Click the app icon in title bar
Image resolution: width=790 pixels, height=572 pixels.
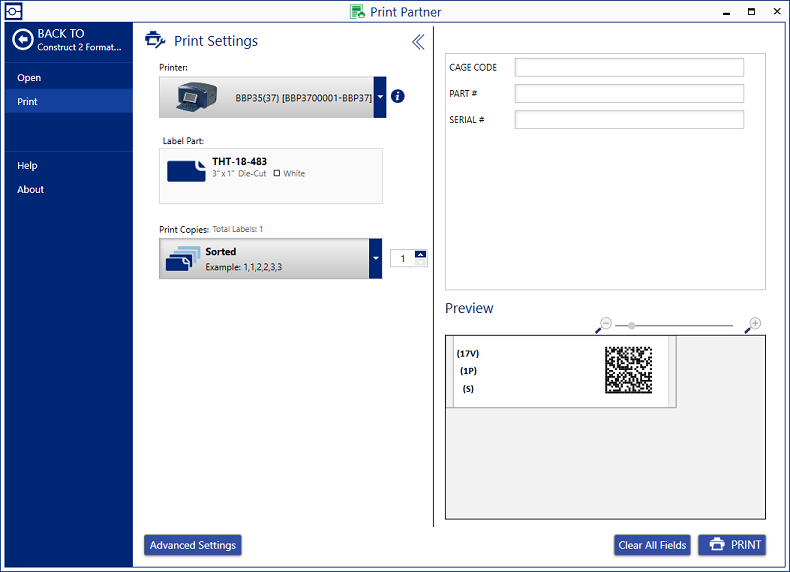coord(13,12)
